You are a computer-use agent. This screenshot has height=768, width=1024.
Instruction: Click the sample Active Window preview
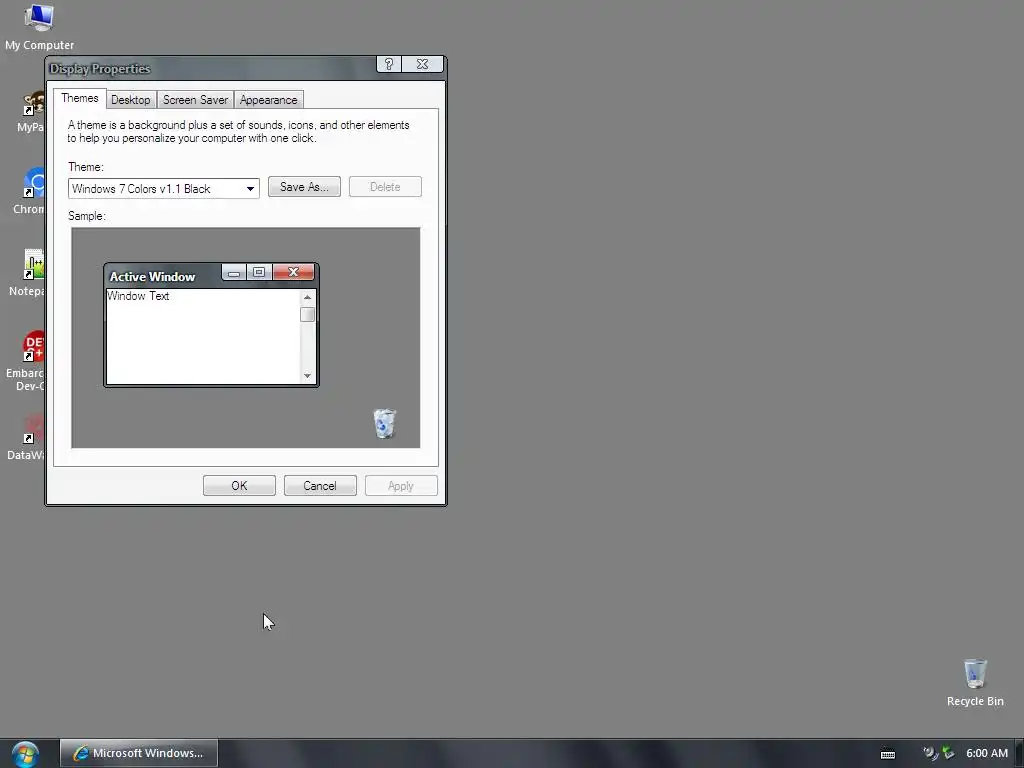(x=211, y=325)
